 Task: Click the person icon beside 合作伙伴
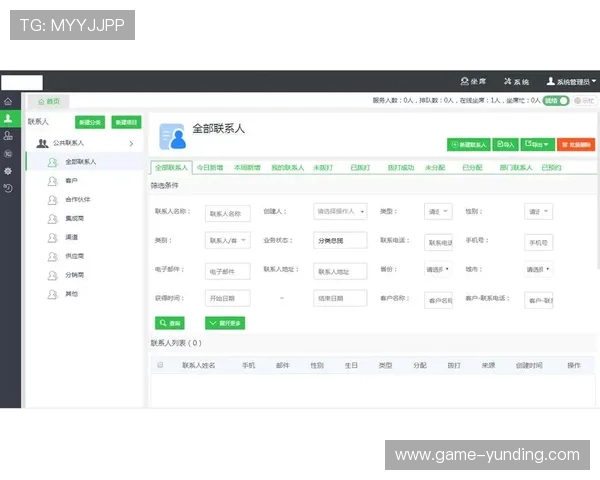click(x=52, y=199)
